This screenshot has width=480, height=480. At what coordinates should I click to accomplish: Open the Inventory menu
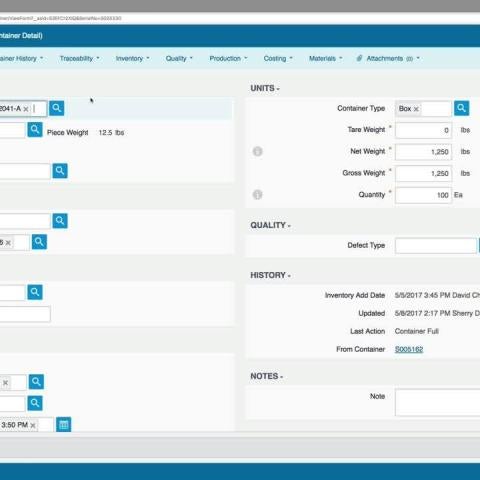tap(132, 58)
